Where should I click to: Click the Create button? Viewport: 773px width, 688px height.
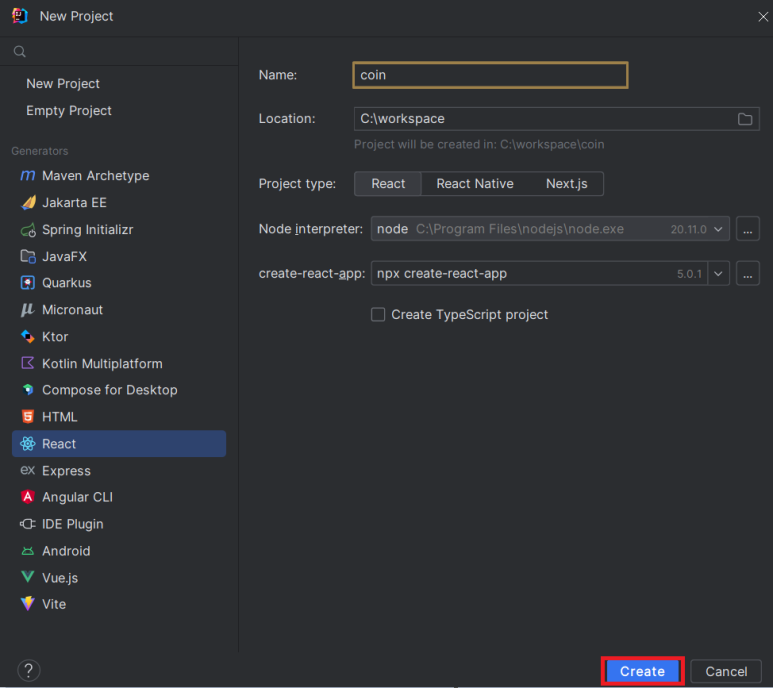tap(642, 671)
